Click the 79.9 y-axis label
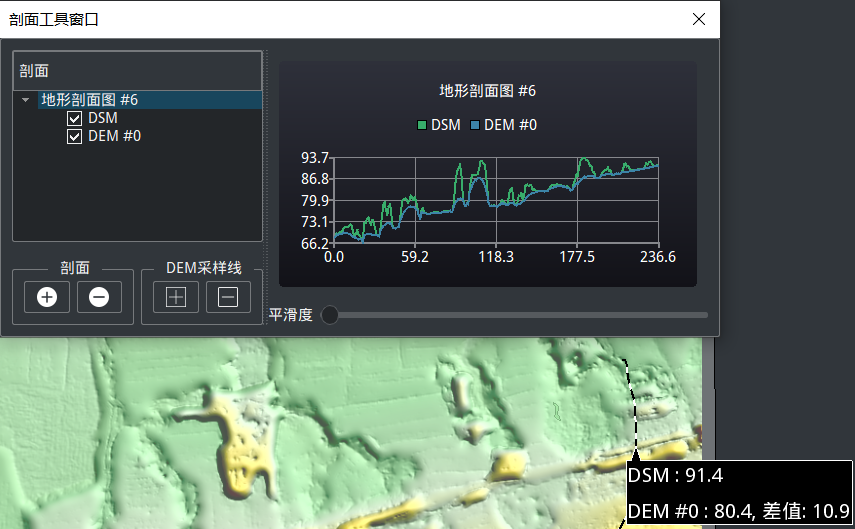Screen dimensions: 855x529 pyautogui.click(x=315, y=201)
